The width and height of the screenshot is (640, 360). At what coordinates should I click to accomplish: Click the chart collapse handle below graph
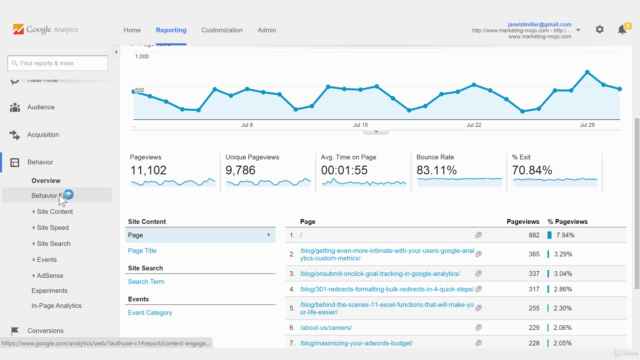pos(376,131)
